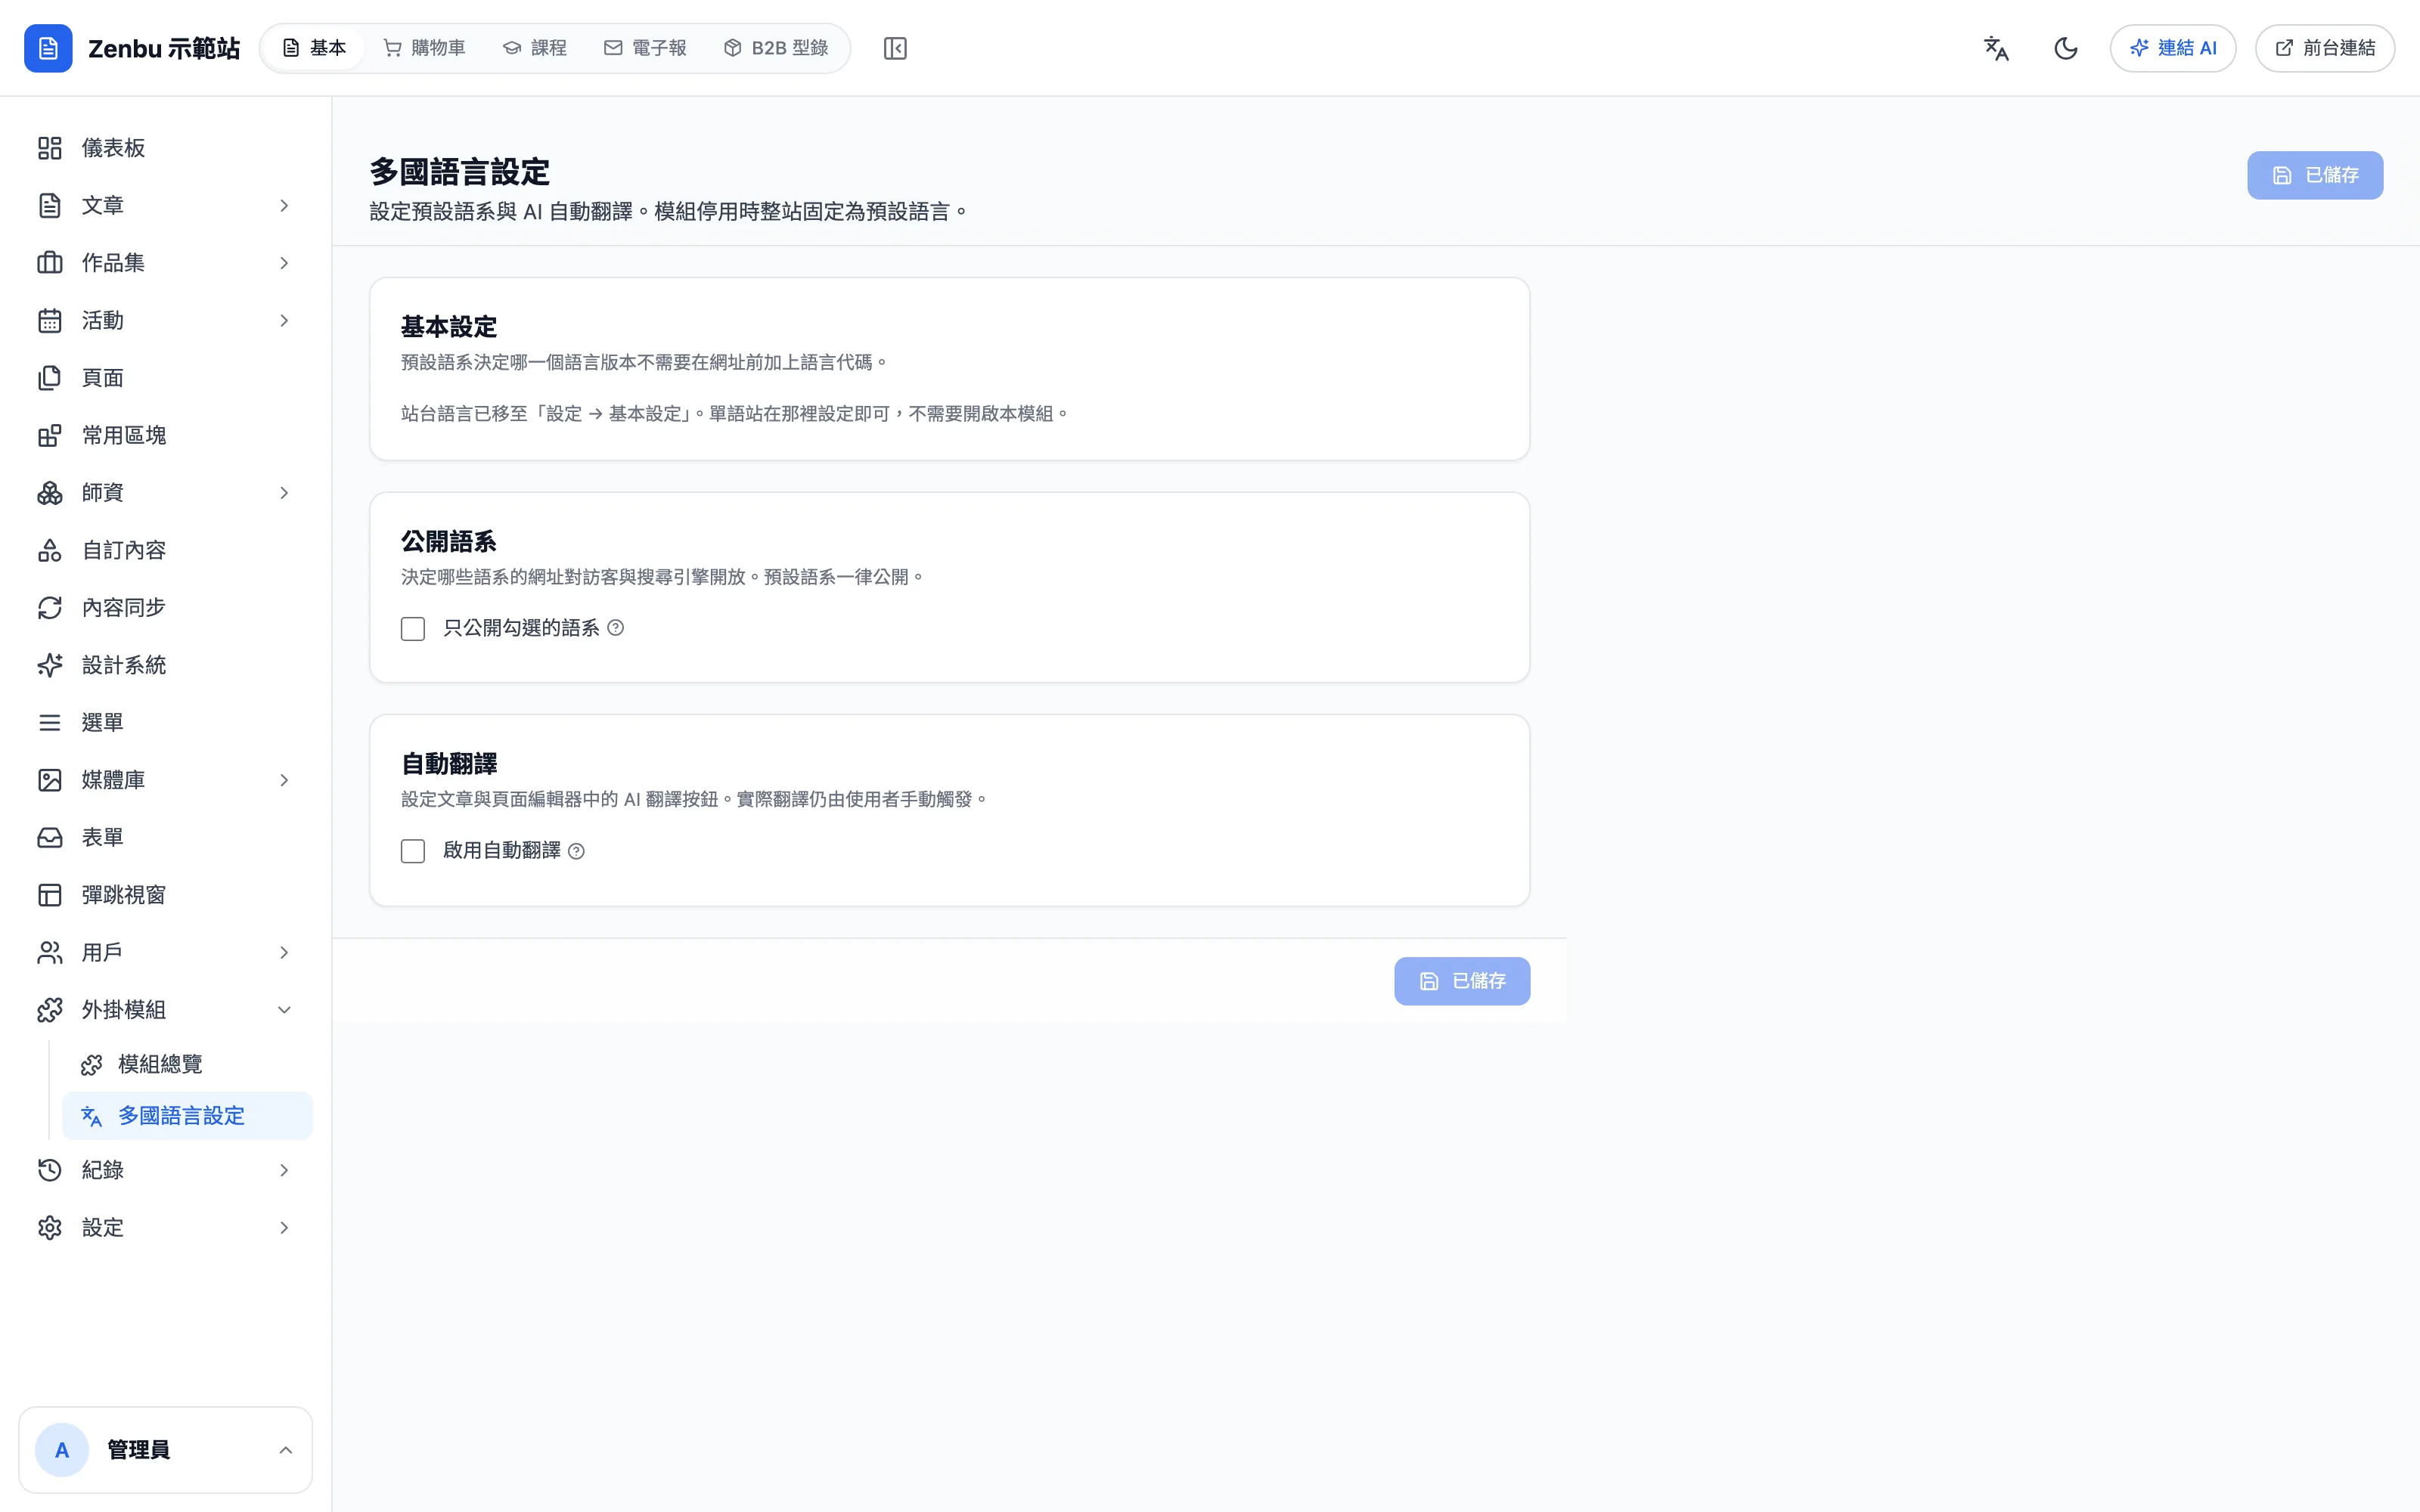Image resolution: width=2420 pixels, height=1512 pixels.
Task: Click help icon beside 只公開勾選的語系
Action: [616, 628]
